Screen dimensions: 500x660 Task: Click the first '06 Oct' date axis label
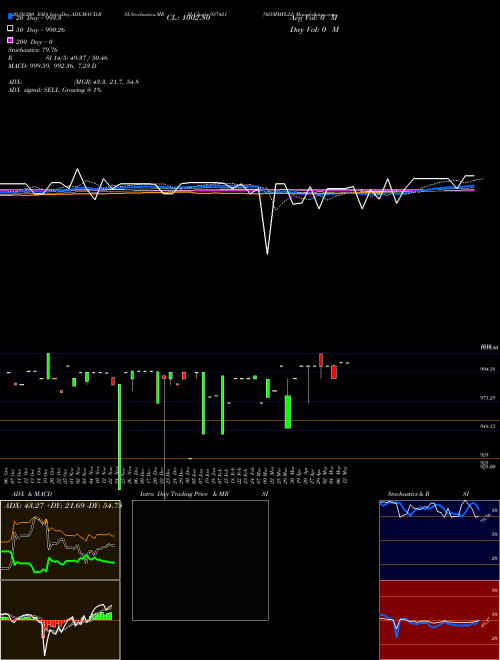tap(6, 476)
